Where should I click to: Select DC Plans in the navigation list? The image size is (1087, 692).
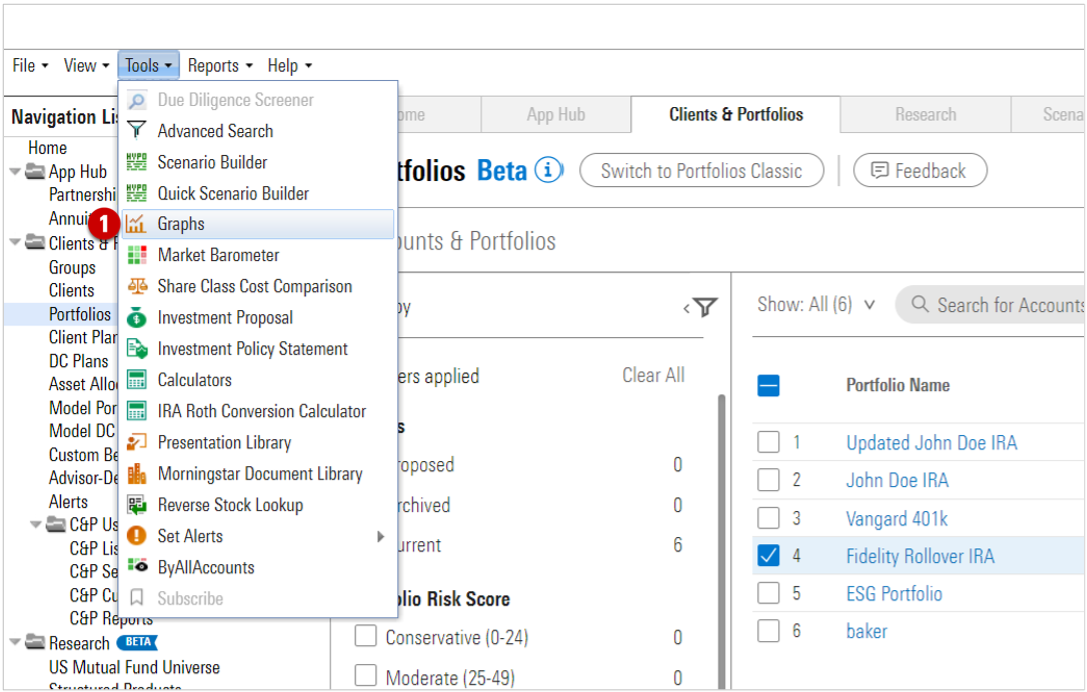click(x=78, y=361)
